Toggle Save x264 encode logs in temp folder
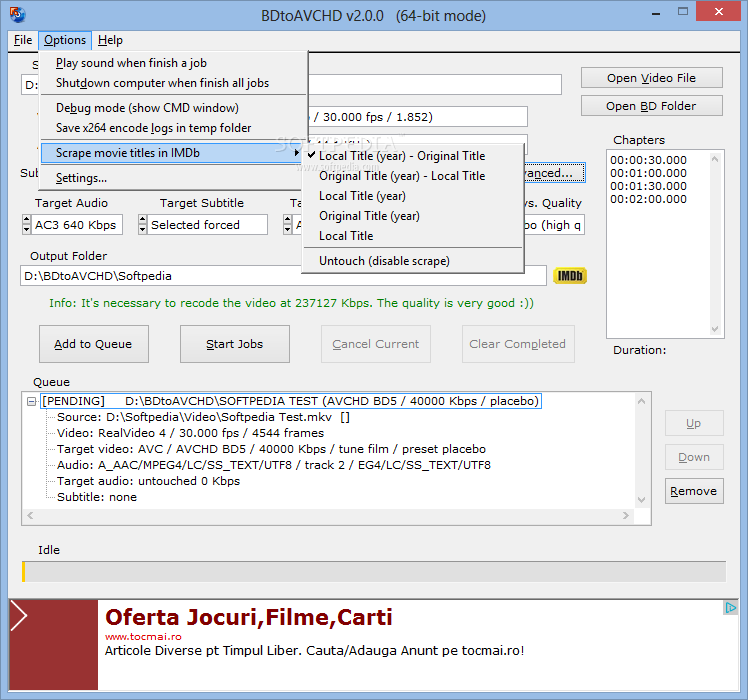Screen dimensions: 748x700 coord(174,128)
